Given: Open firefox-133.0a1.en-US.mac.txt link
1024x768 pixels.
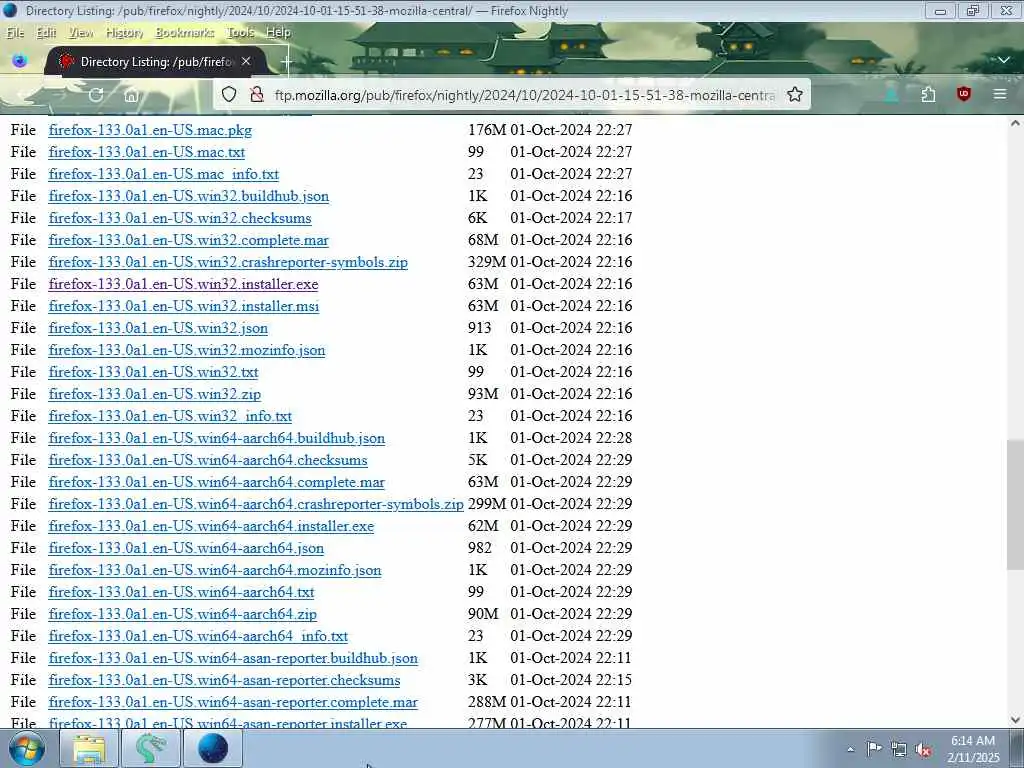Looking at the screenshot, I should tap(146, 152).
